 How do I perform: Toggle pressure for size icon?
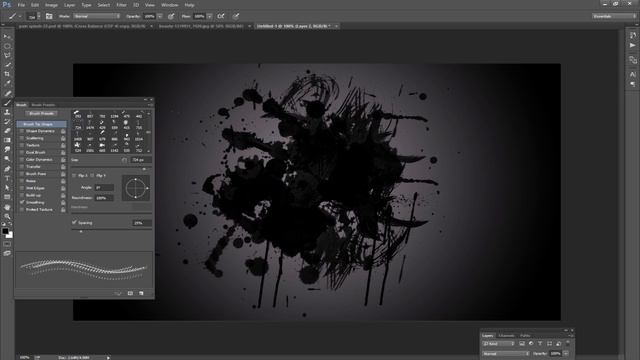[236, 16]
